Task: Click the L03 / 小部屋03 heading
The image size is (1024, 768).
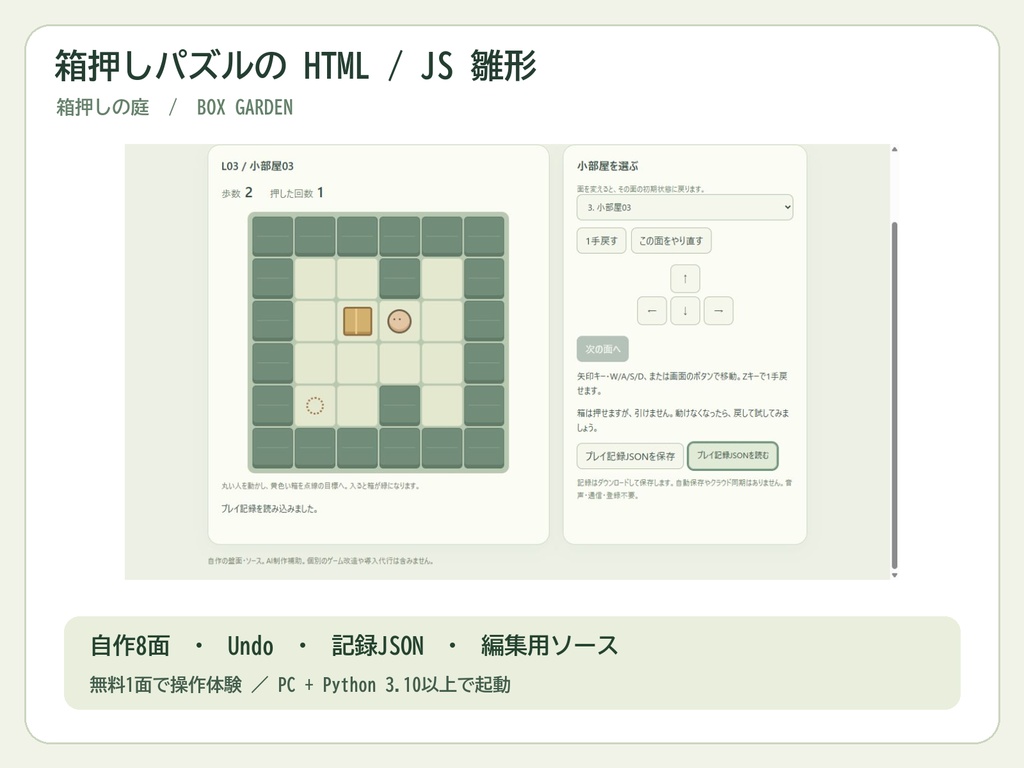Action: [x=257, y=166]
